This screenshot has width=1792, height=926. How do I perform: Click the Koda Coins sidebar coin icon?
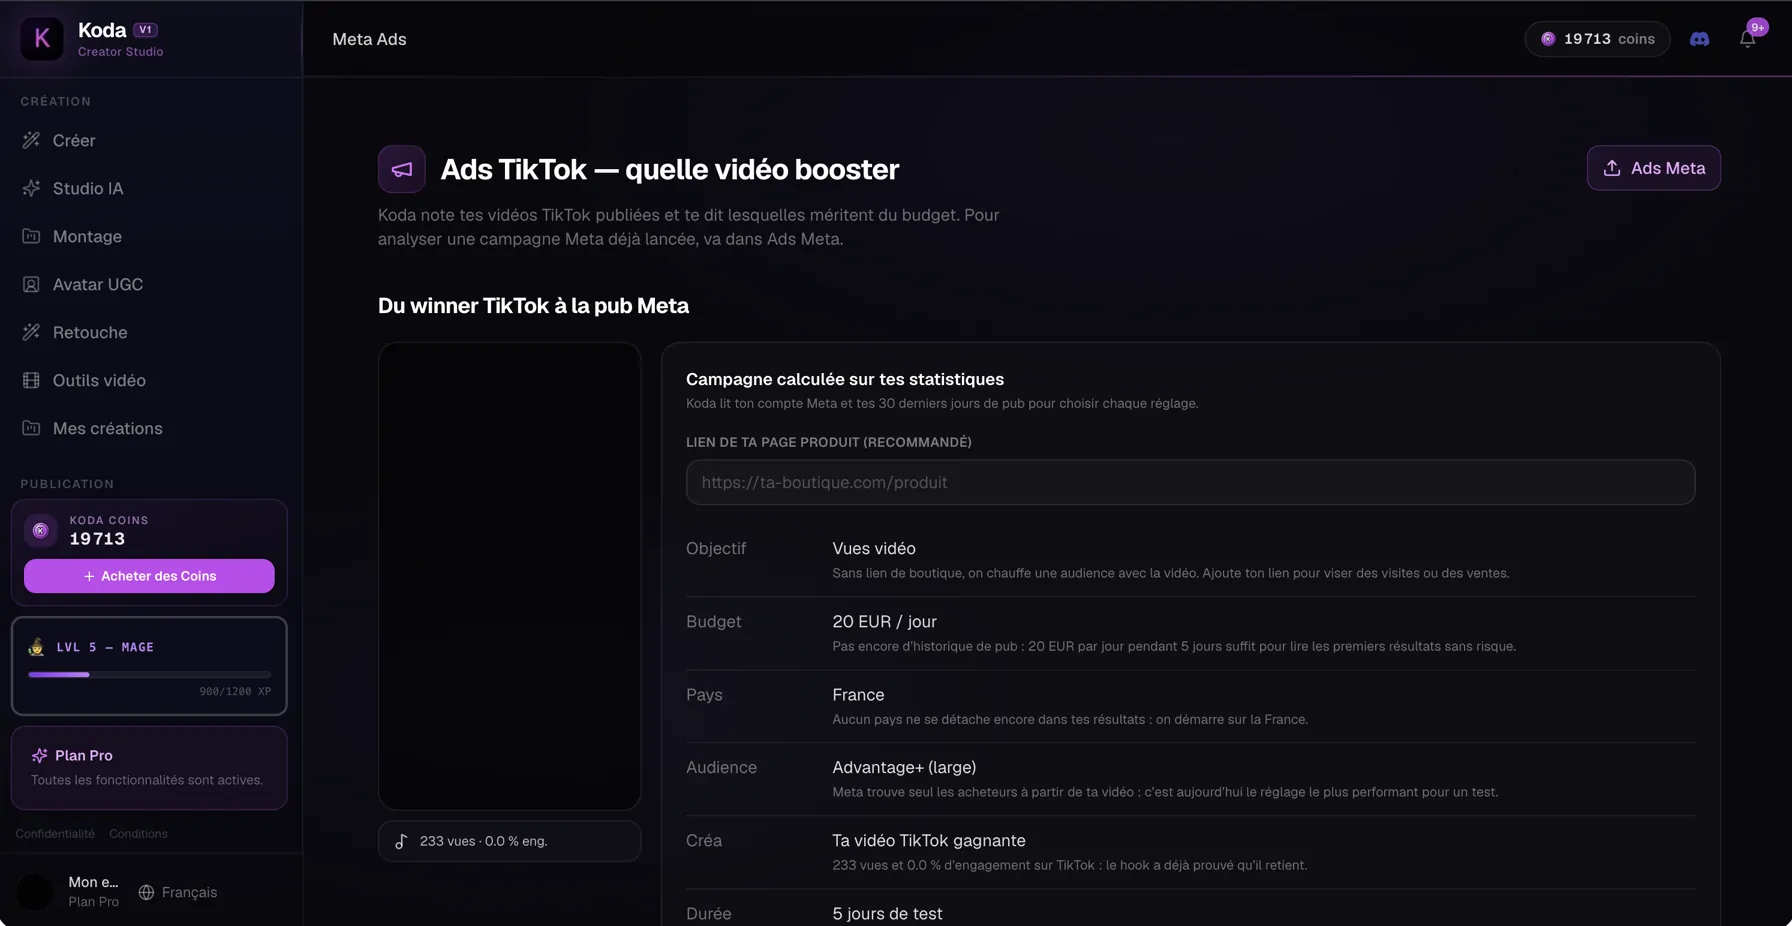click(41, 530)
